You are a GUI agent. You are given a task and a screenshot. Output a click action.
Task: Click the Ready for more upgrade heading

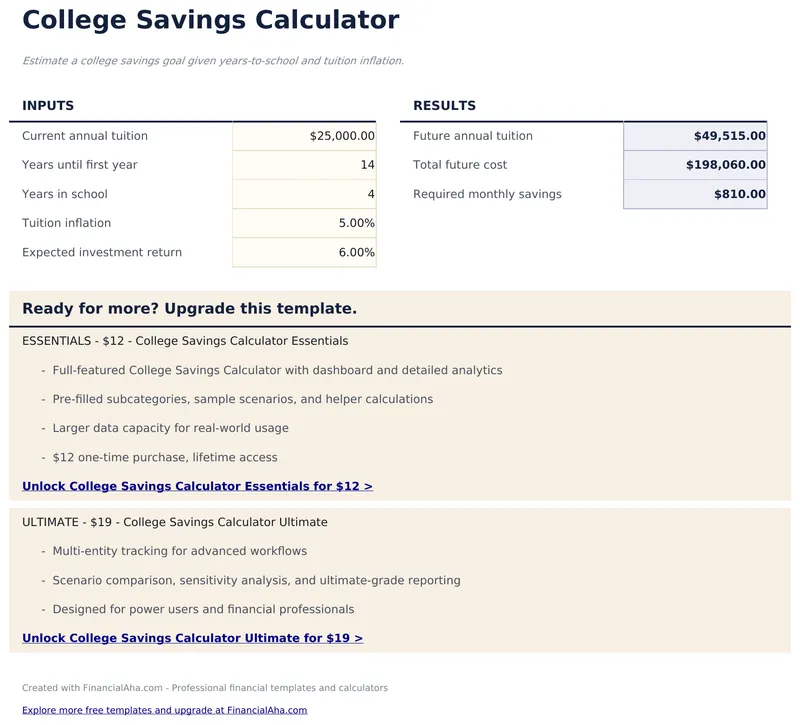(189, 309)
